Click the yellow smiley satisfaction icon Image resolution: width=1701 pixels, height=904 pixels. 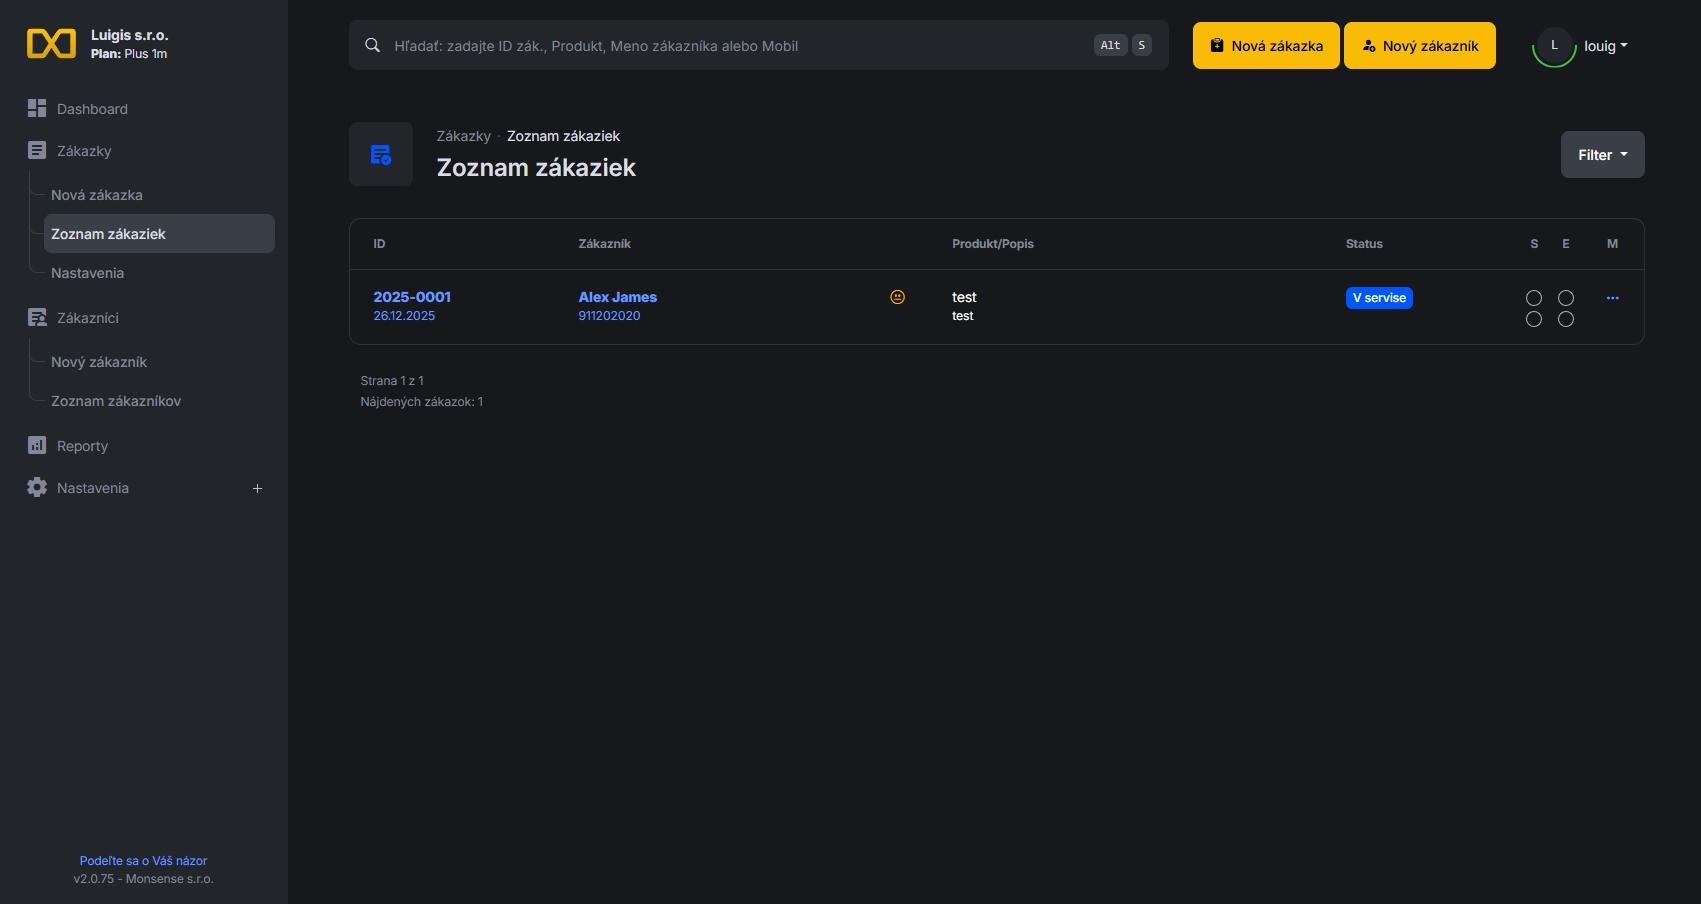[x=897, y=297]
